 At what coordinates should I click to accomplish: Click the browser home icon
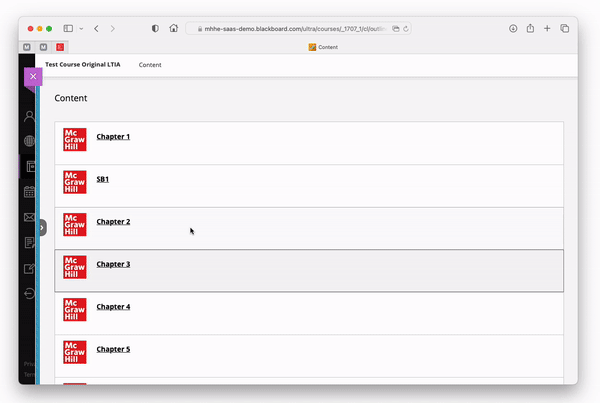[x=174, y=29]
